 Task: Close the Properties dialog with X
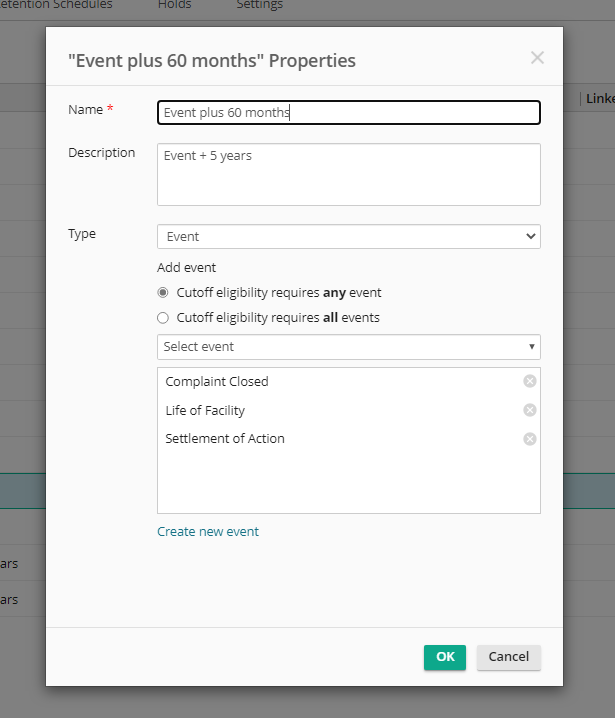pyautogui.click(x=537, y=58)
